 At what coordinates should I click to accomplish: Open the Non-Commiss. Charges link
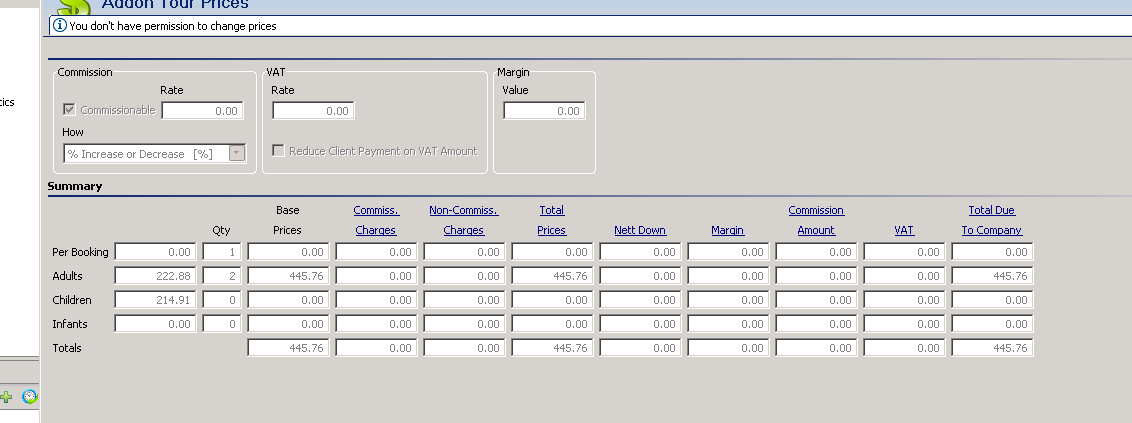(463, 220)
